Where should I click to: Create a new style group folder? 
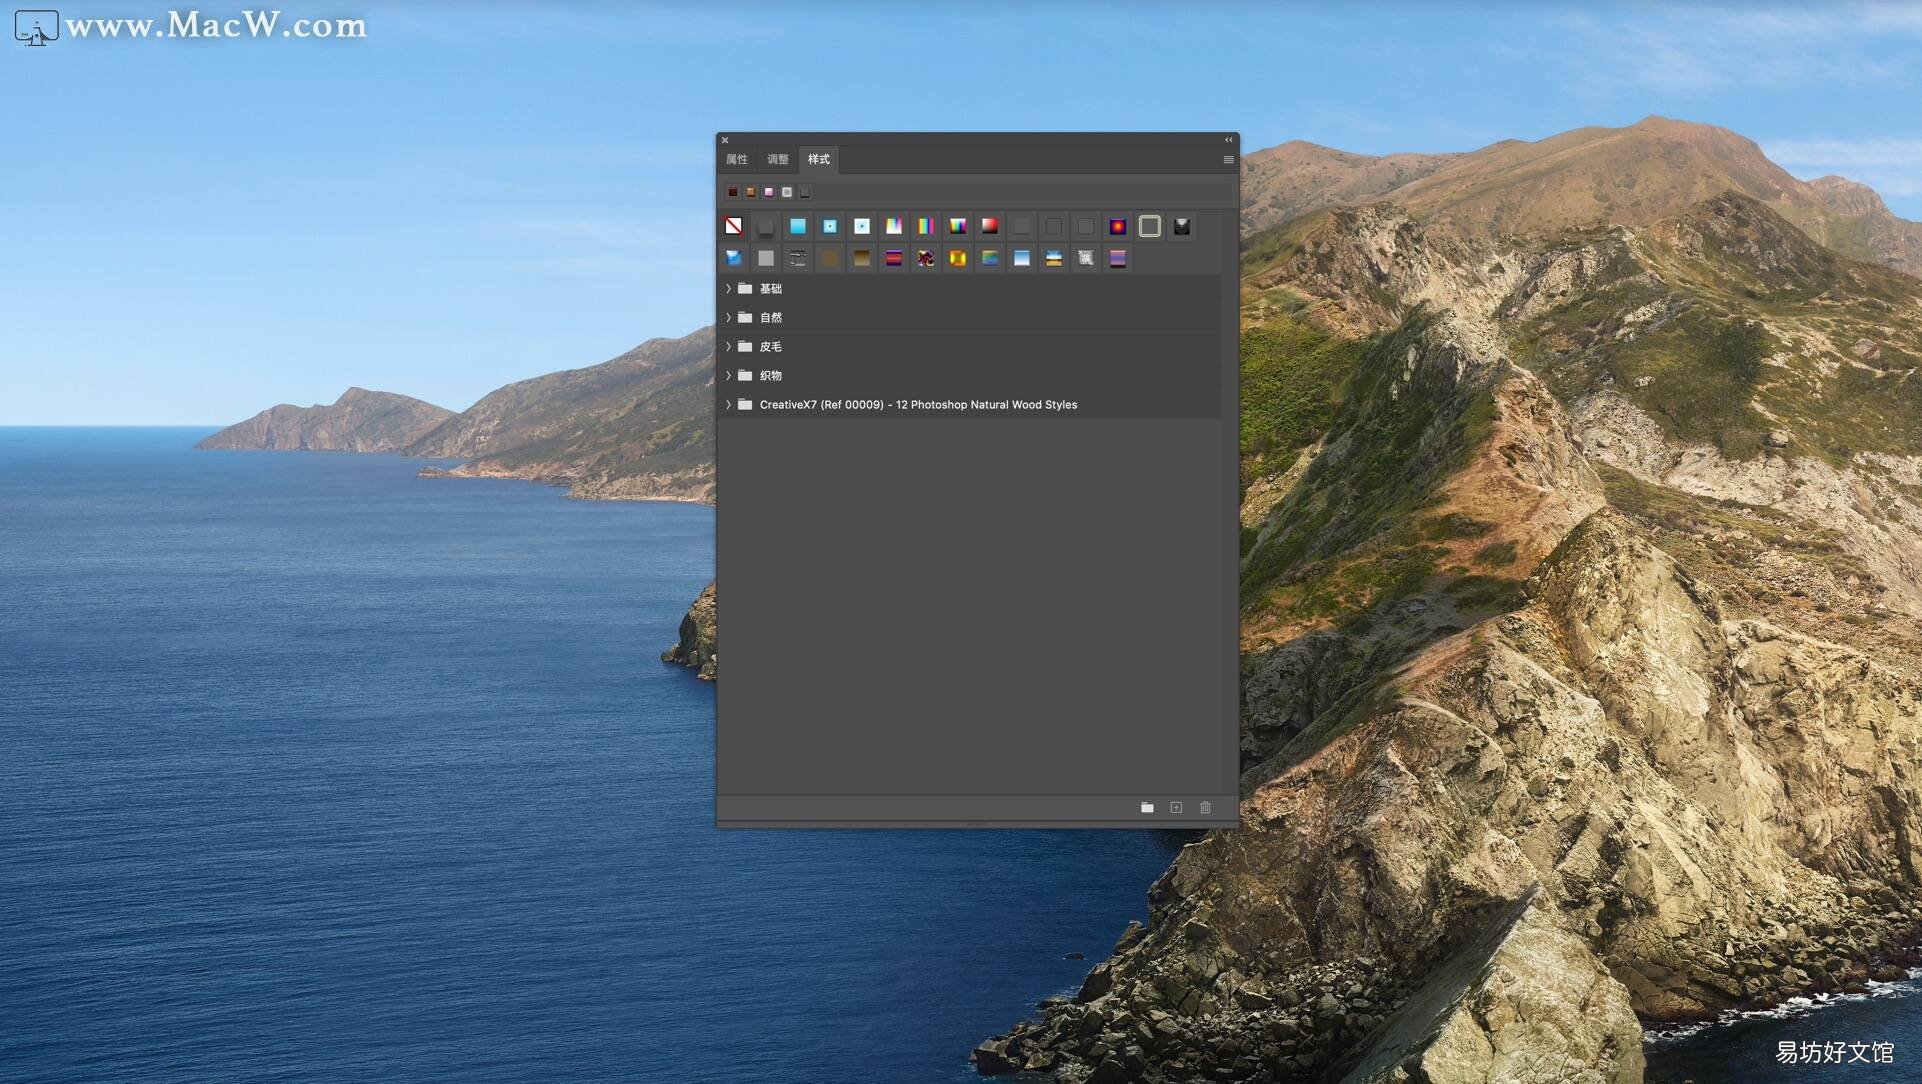pos(1147,807)
